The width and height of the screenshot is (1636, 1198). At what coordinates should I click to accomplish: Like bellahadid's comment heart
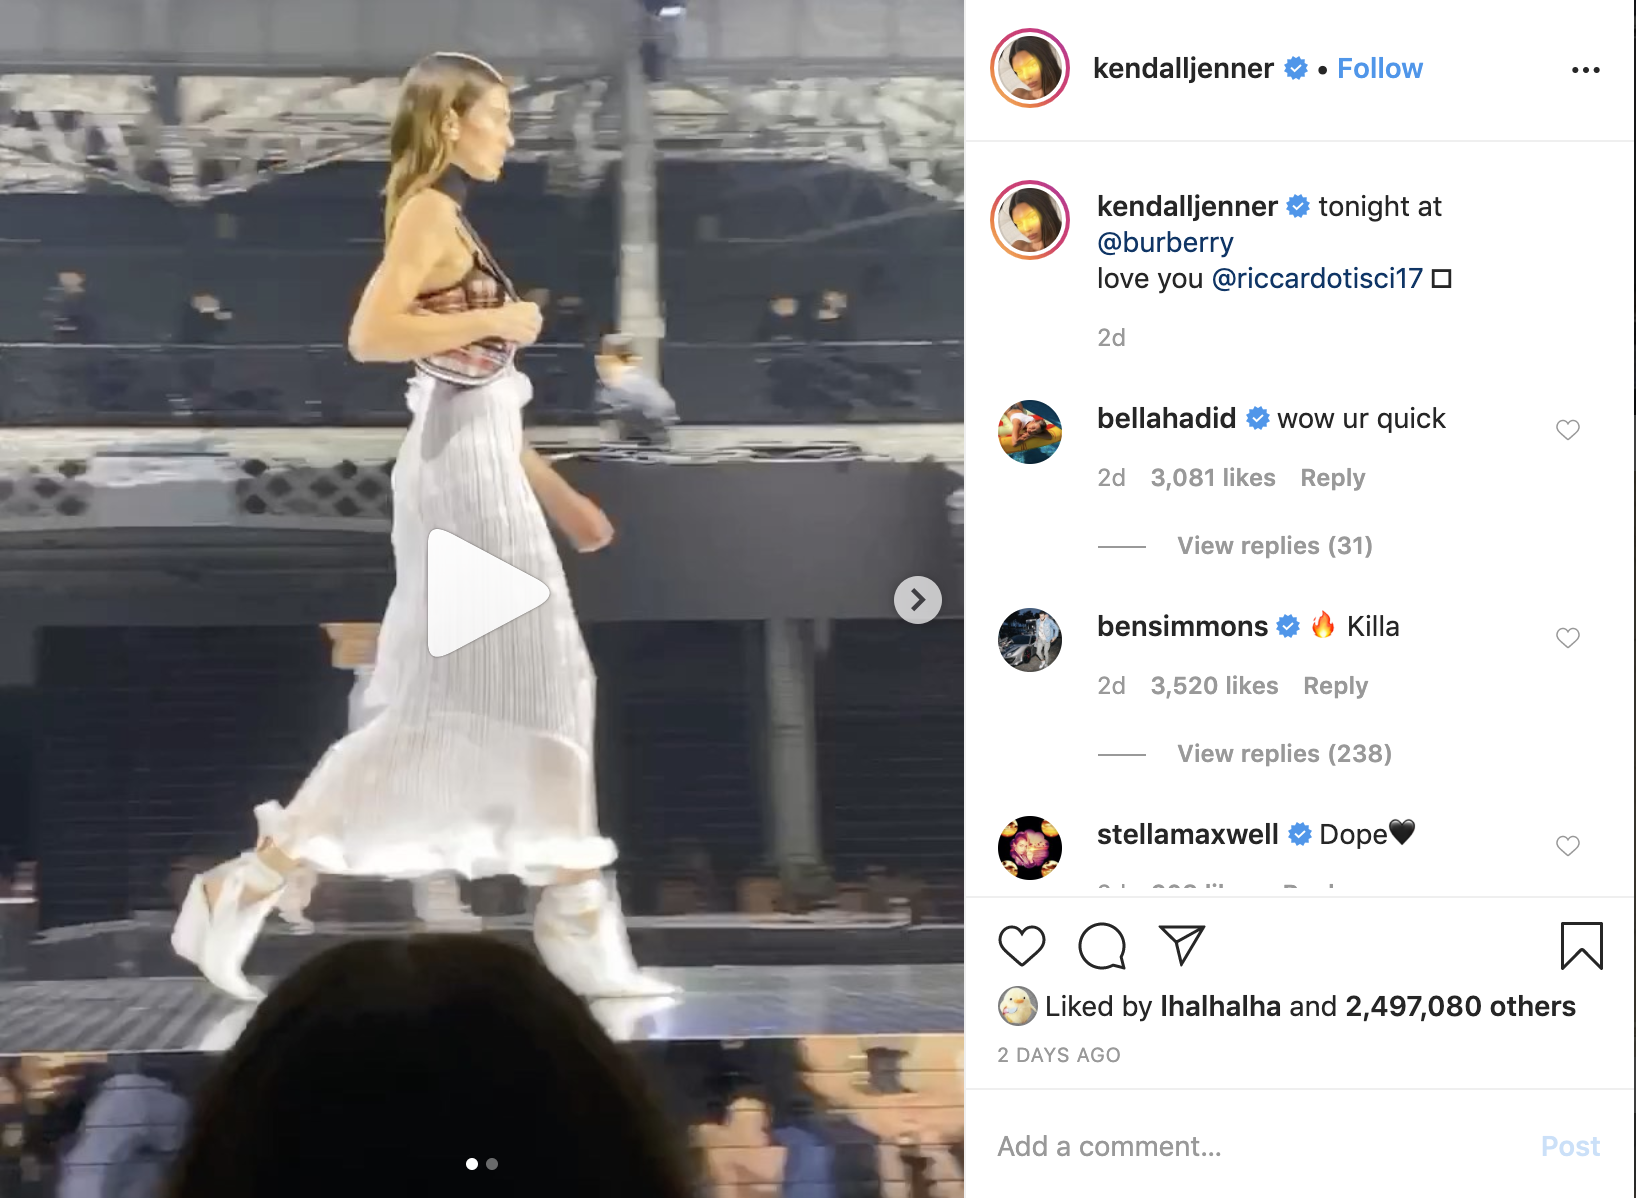pos(1567,430)
